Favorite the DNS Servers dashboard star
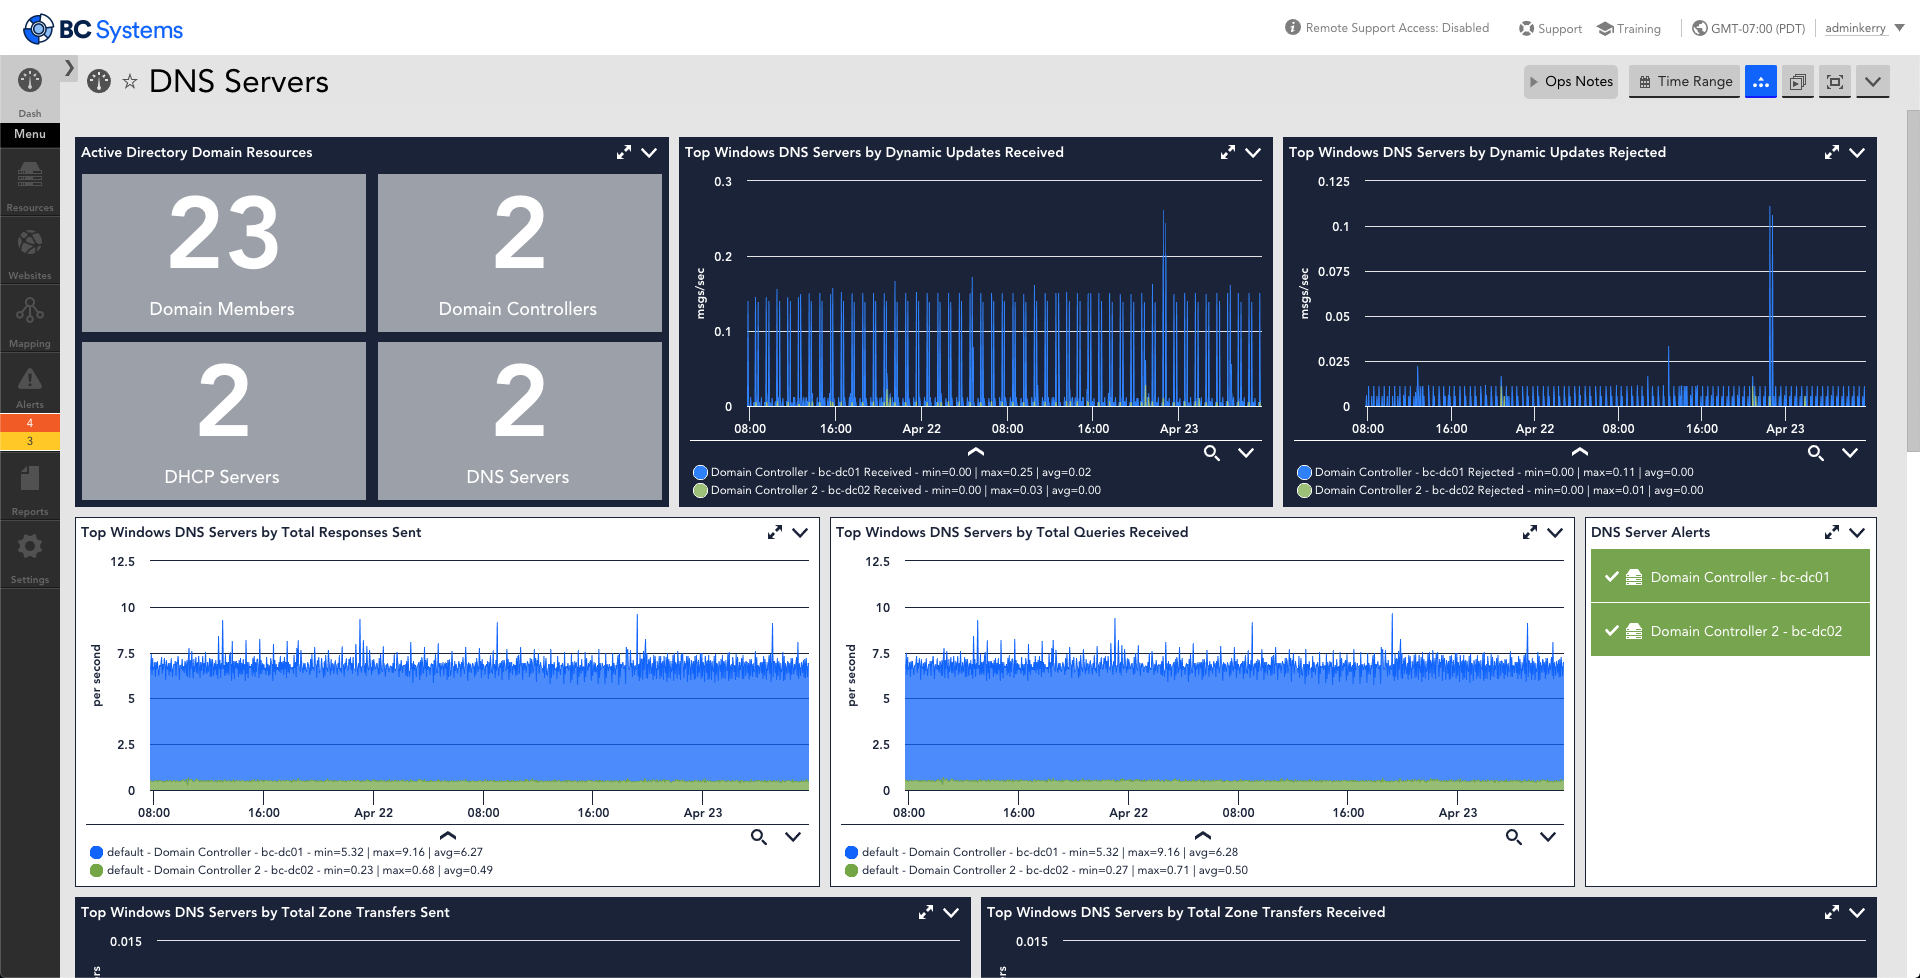Image resolution: width=1920 pixels, height=978 pixels. [x=130, y=82]
